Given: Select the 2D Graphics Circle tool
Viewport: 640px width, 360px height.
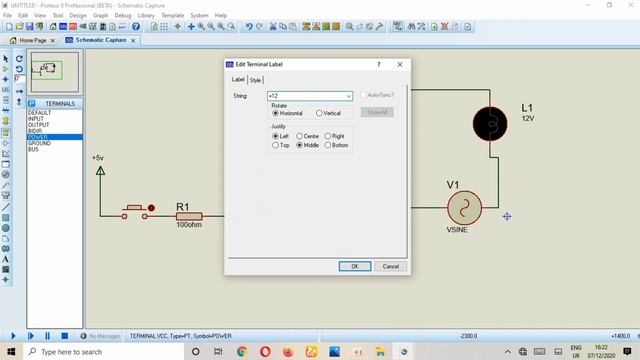Looking at the screenshot, I should coord(6,228).
